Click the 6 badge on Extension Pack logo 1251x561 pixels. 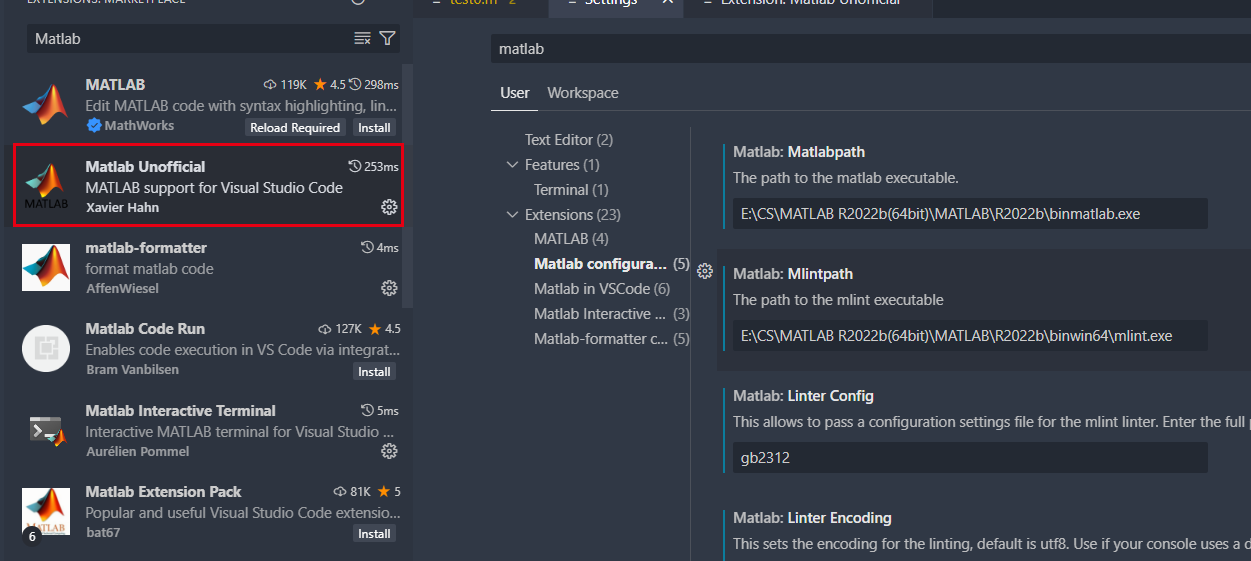(31, 536)
